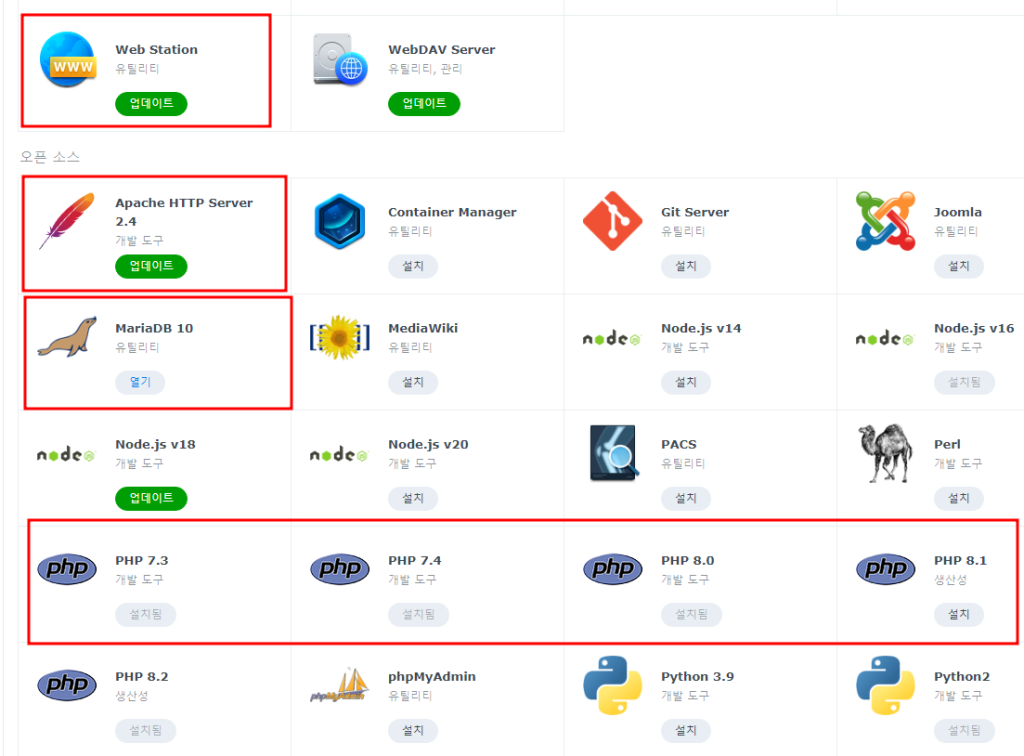
Task: Select the Python2 logo
Action: point(886,685)
